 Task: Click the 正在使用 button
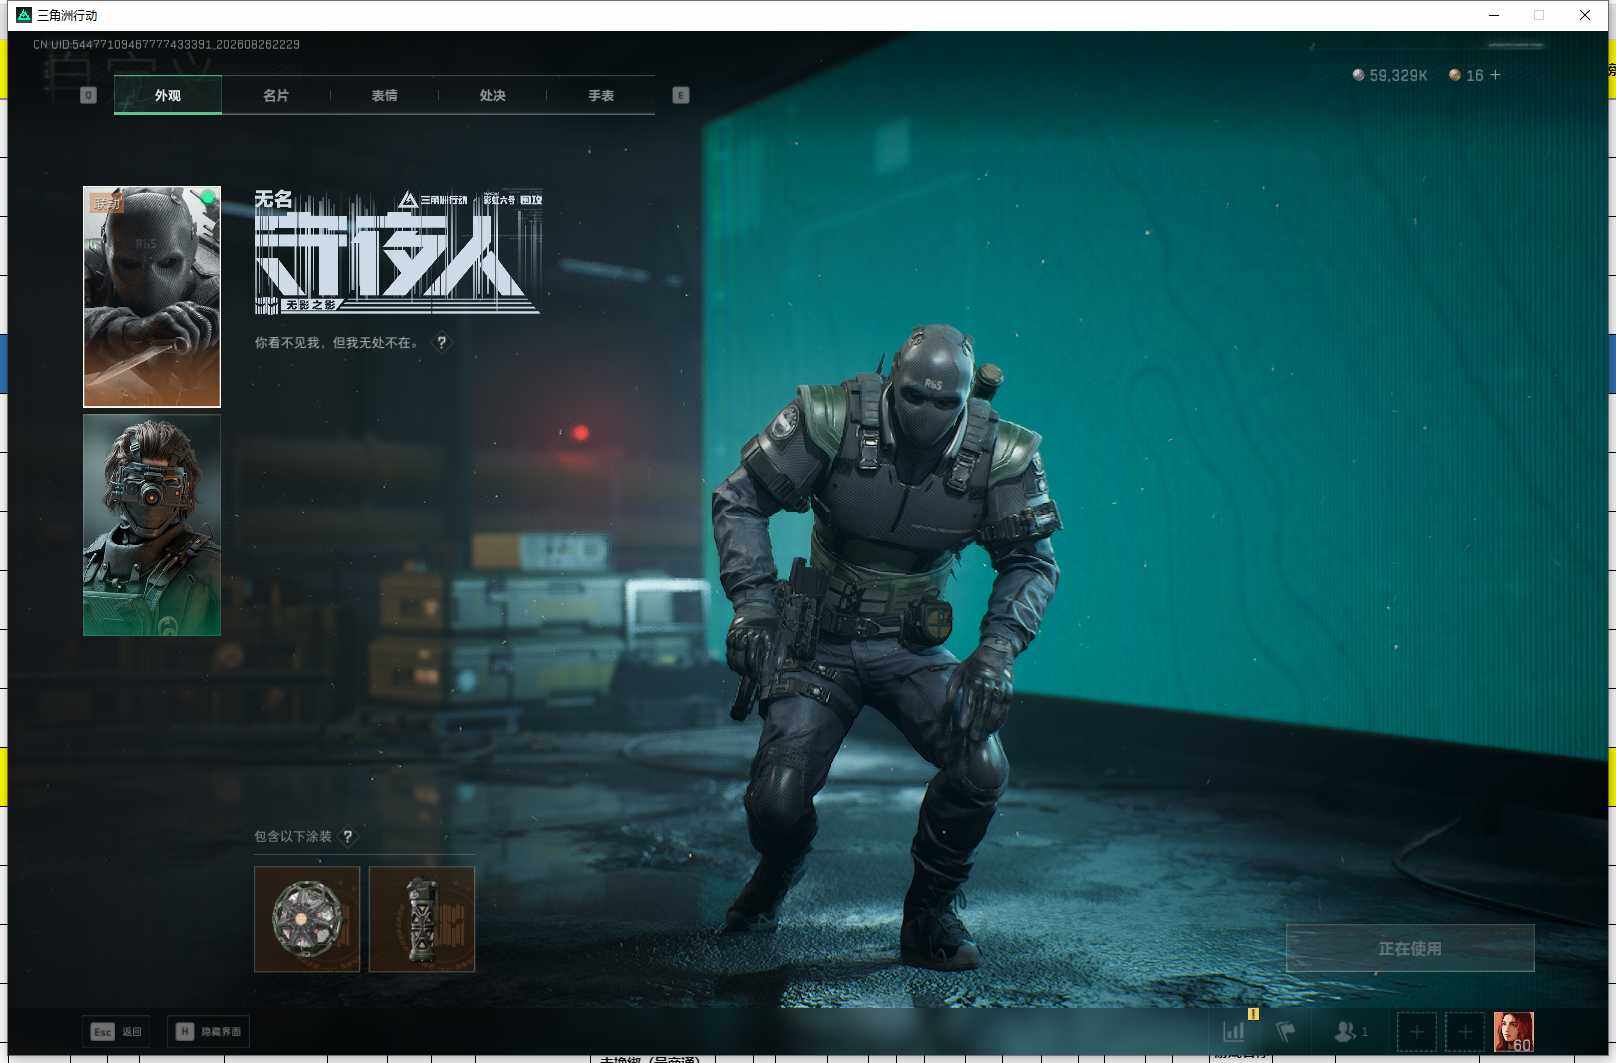(1410, 948)
